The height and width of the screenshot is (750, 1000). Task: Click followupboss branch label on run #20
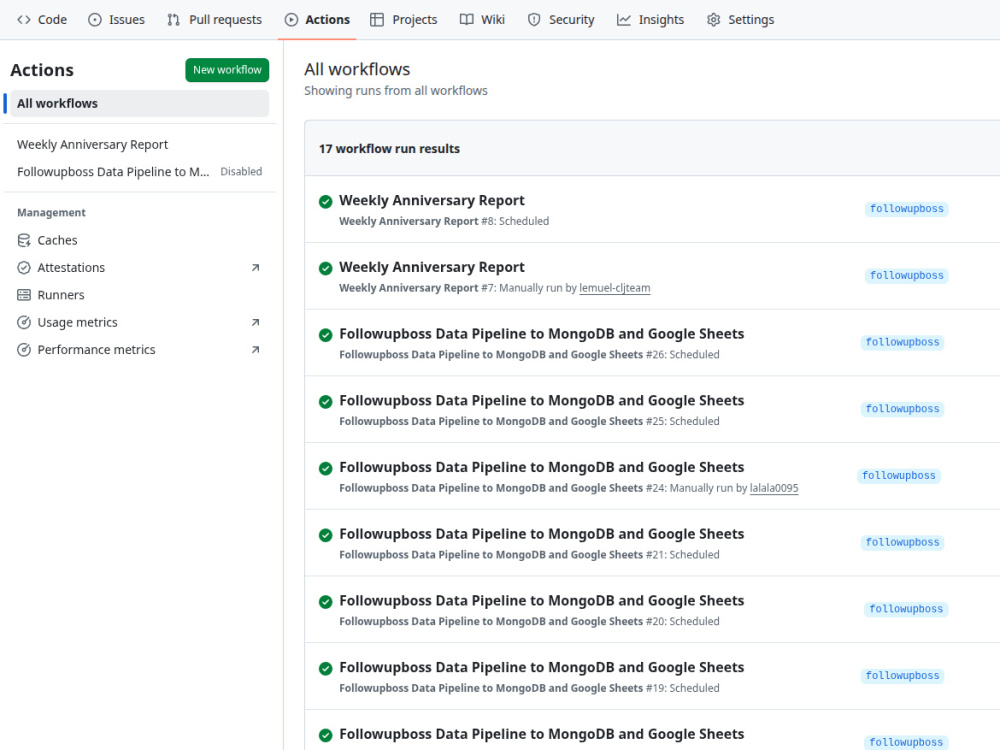coord(906,609)
